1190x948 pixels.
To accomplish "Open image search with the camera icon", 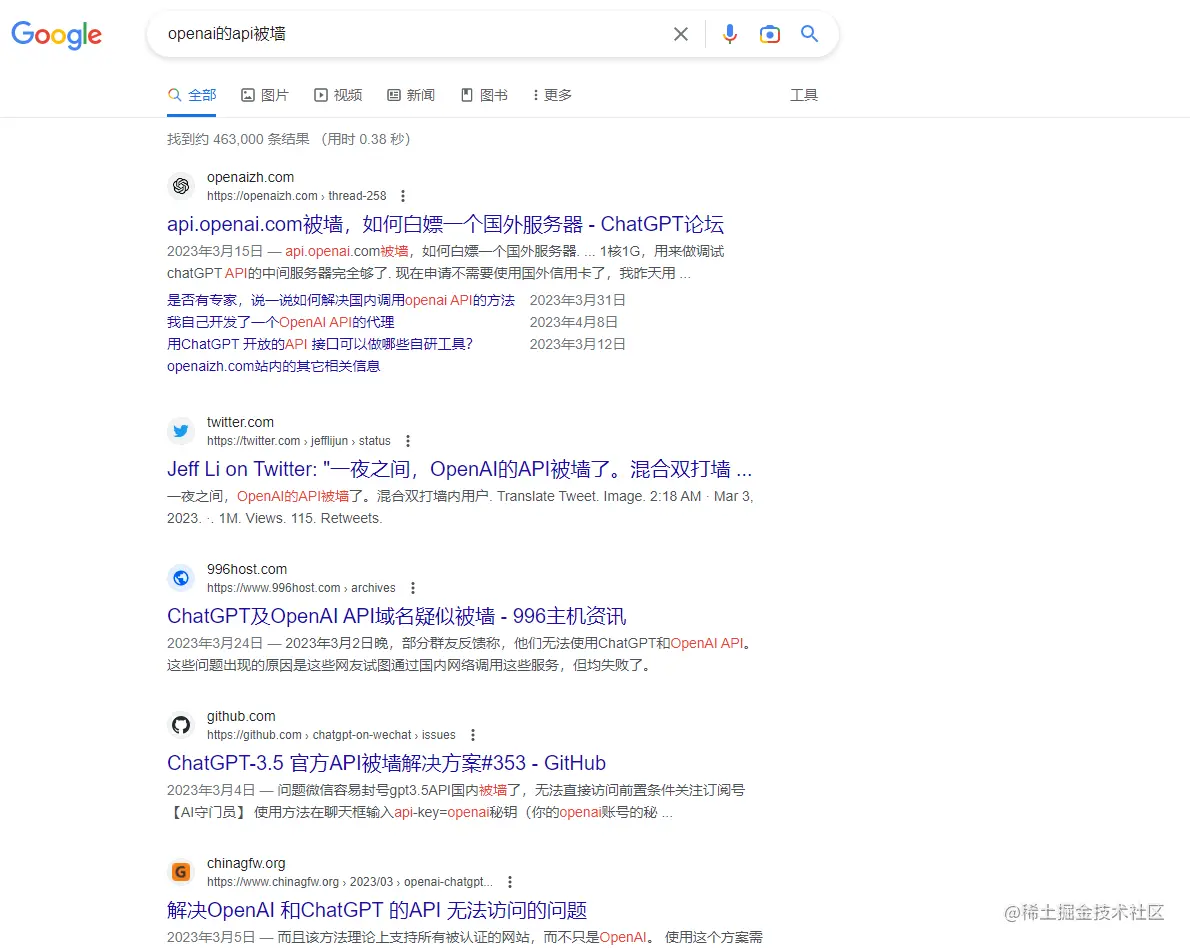I will coord(770,34).
